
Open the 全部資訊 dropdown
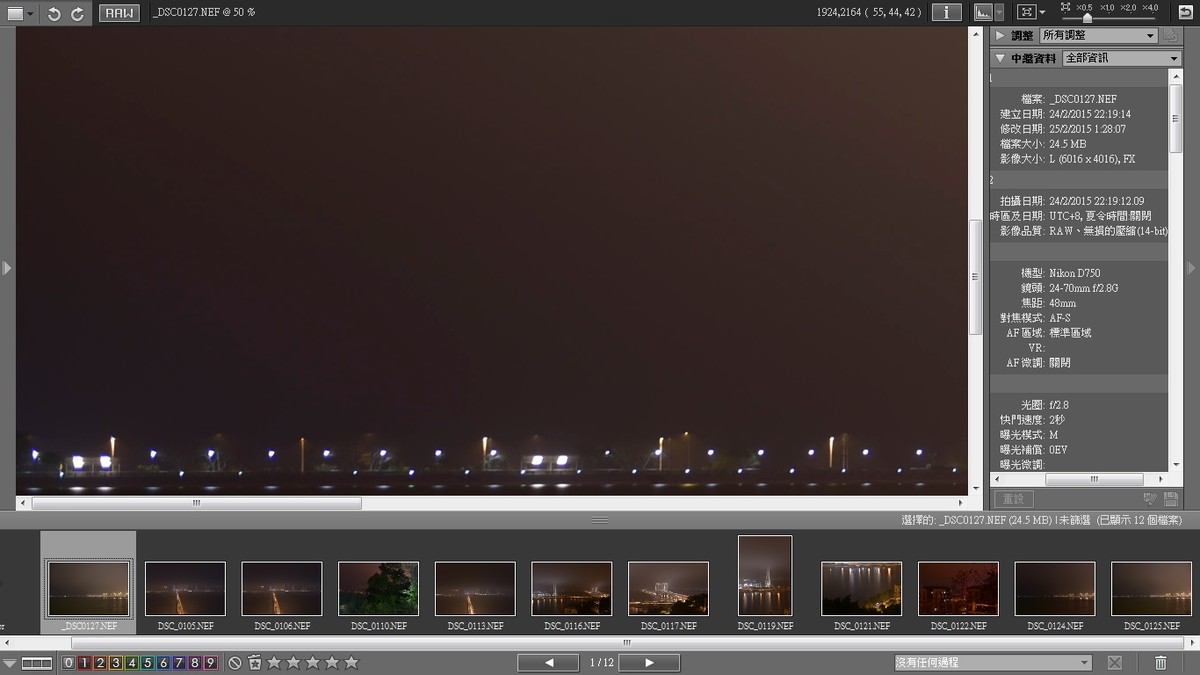(1122, 58)
